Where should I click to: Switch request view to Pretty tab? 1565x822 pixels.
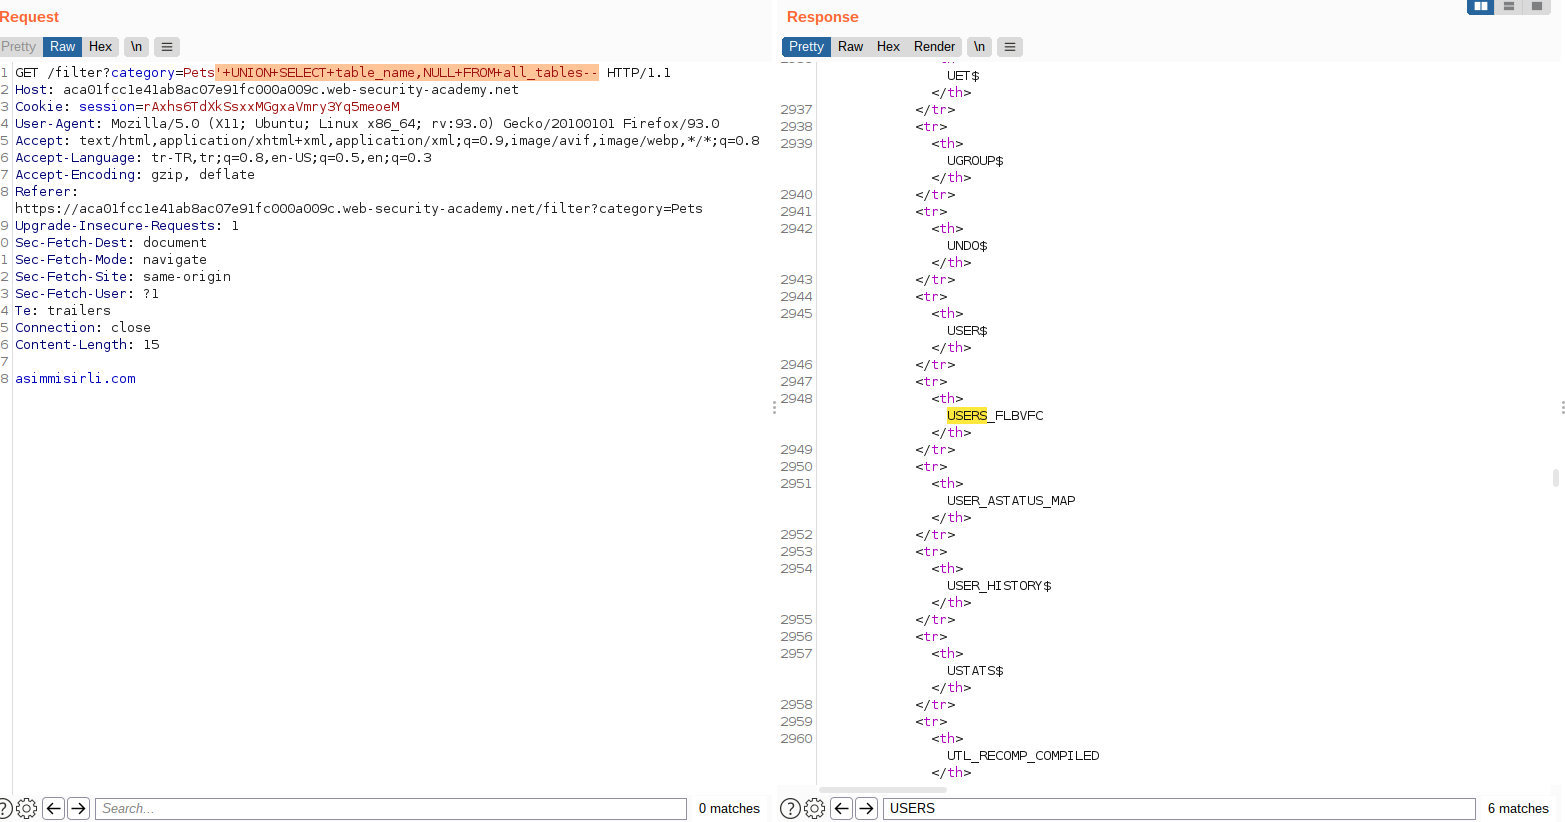19,47
